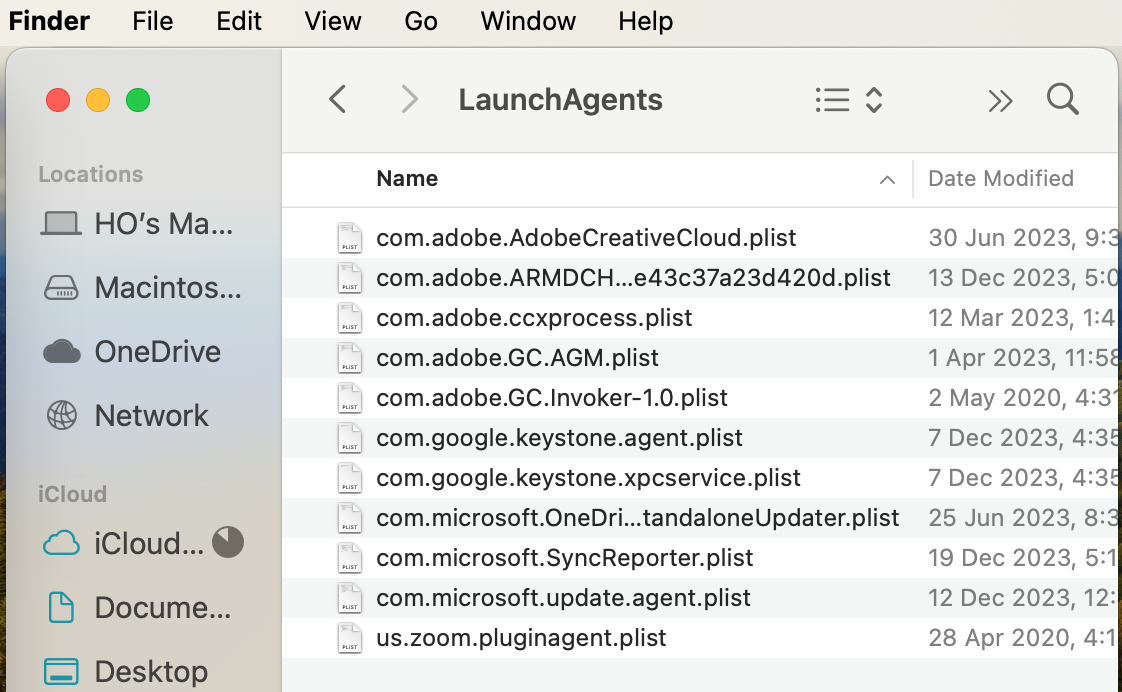The width and height of the screenshot is (1122, 692).
Task: Open OneDrive cloud location in sidebar
Action: tap(61, 352)
